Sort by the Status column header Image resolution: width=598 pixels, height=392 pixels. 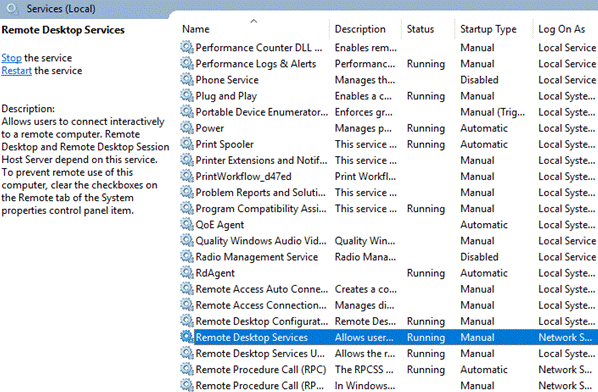420,29
